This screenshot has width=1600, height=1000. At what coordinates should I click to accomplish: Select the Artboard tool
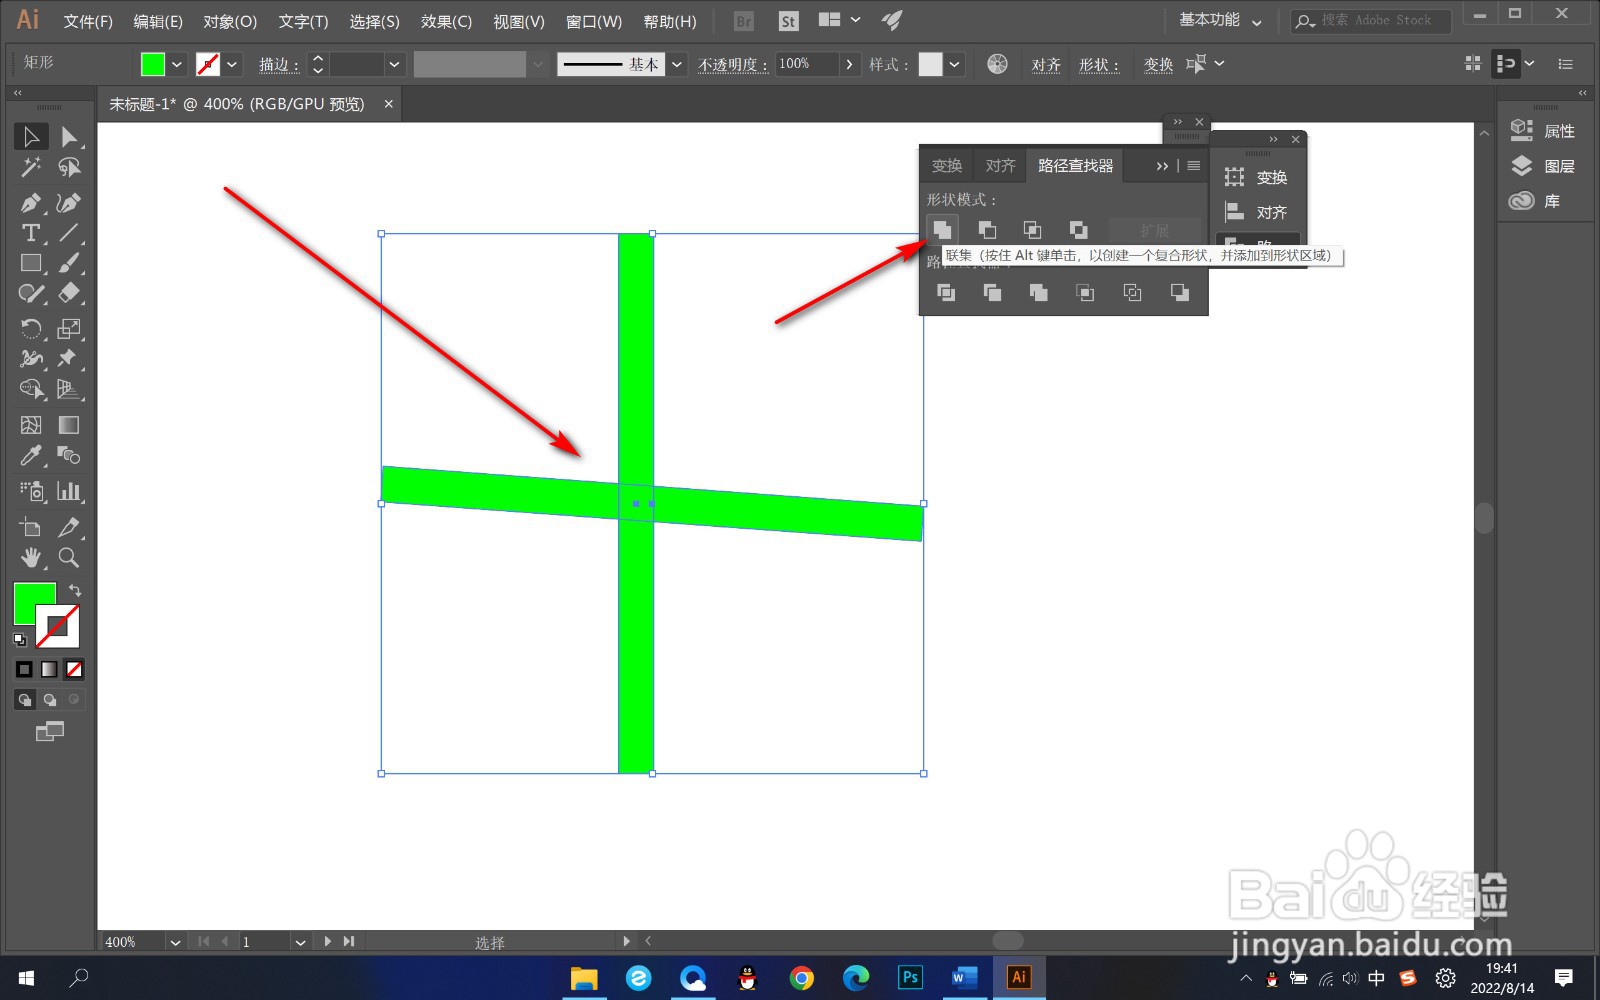coord(31,527)
